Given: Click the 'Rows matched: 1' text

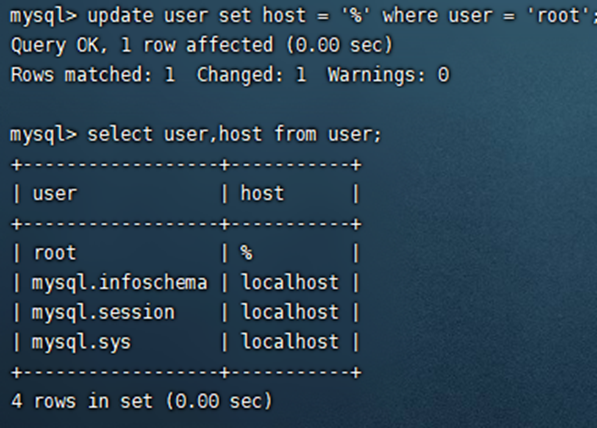Looking at the screenshot, I should click(93, 75).
